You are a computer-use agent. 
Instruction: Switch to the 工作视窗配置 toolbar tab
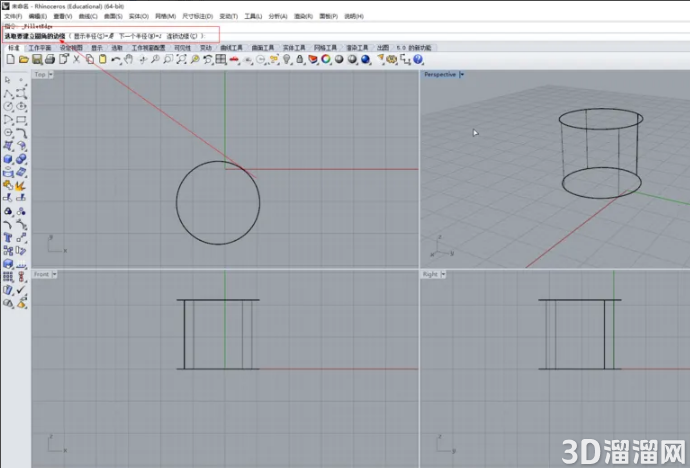(148, 48)
